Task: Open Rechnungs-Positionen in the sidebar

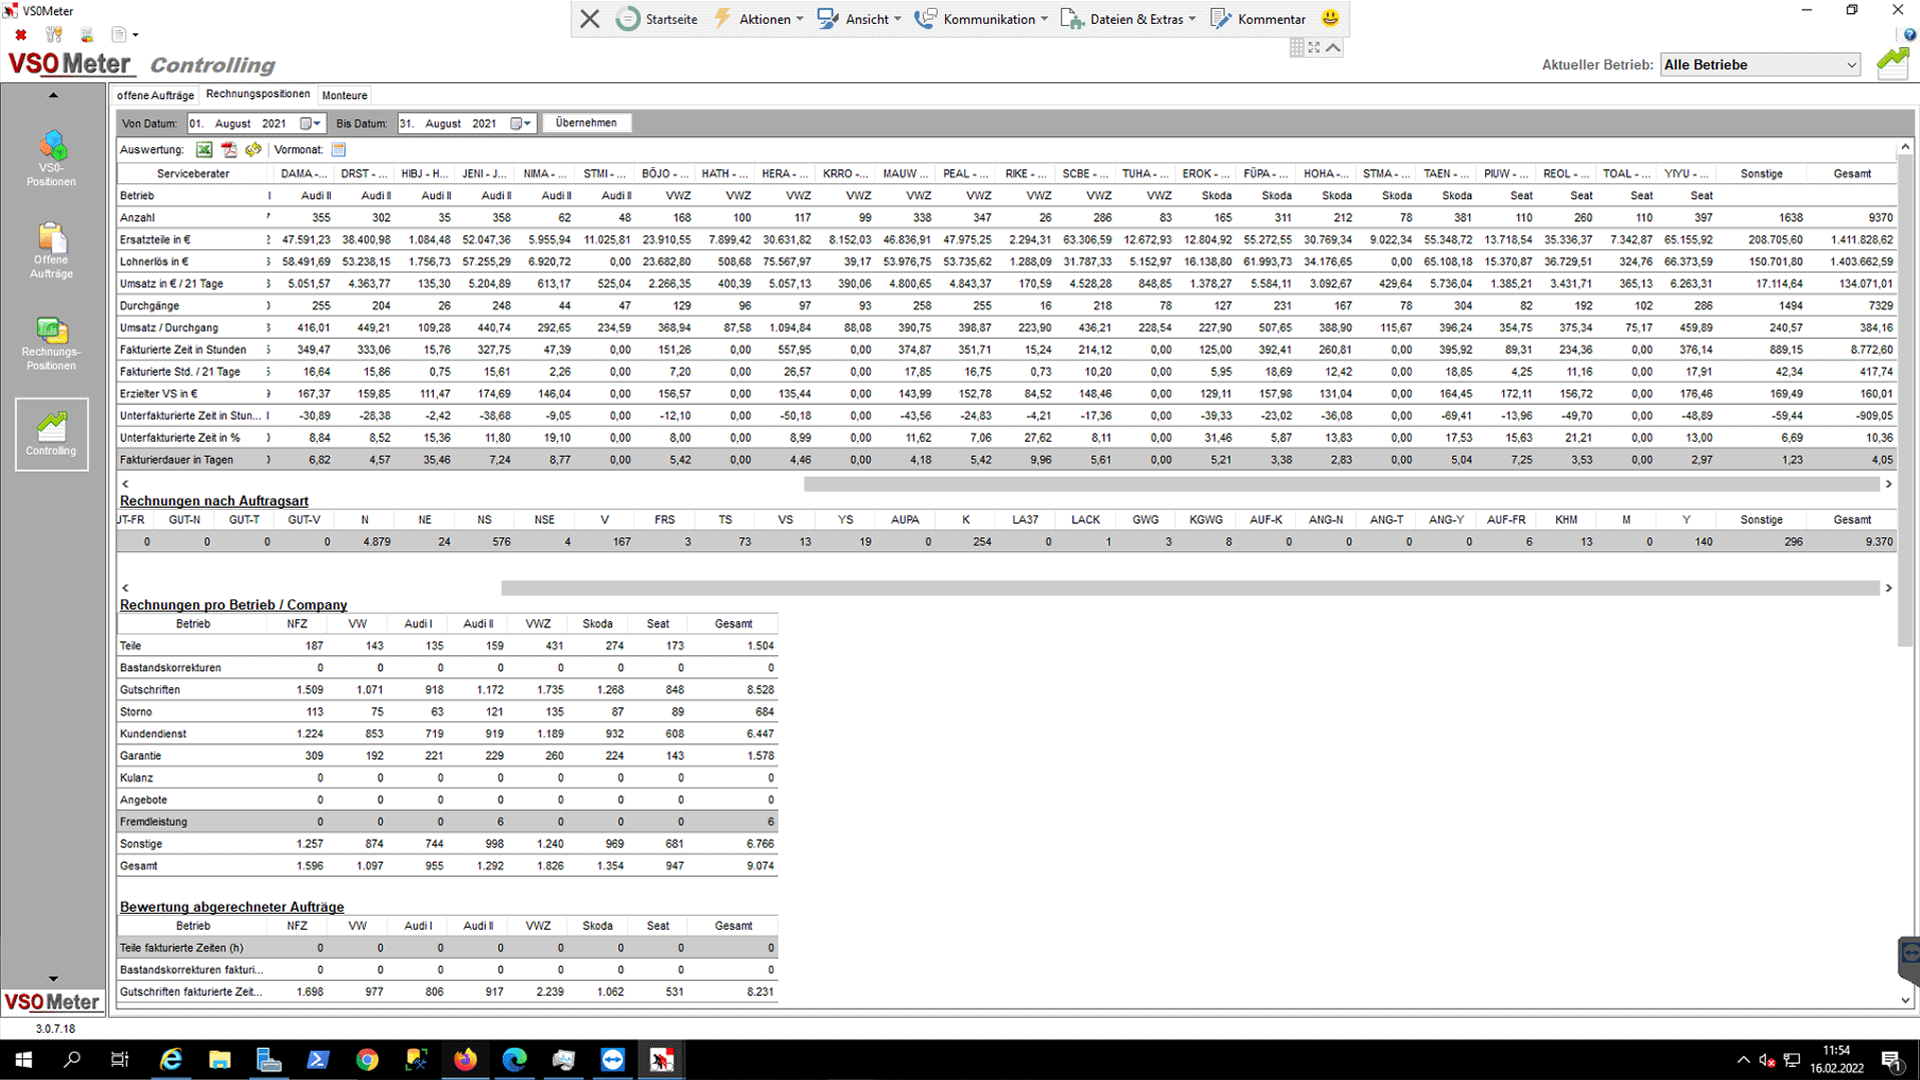Action: (x=52, y=344)
